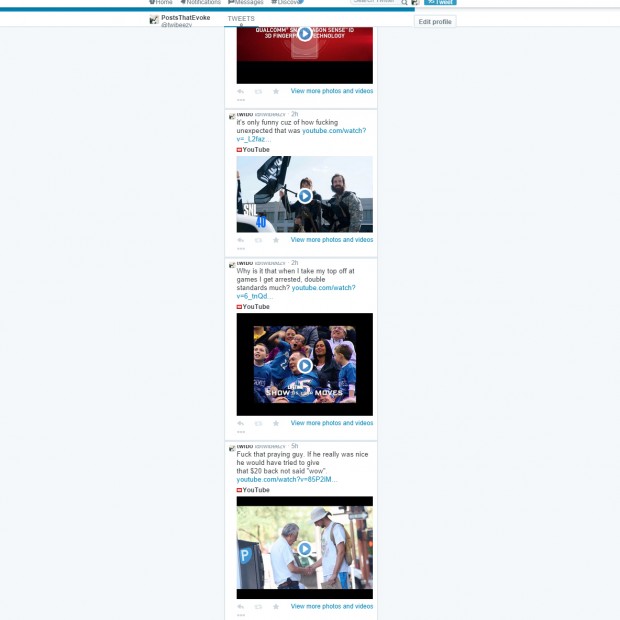Click the Edit profile button
Screen dimensions: 620x620
point(435,22)
